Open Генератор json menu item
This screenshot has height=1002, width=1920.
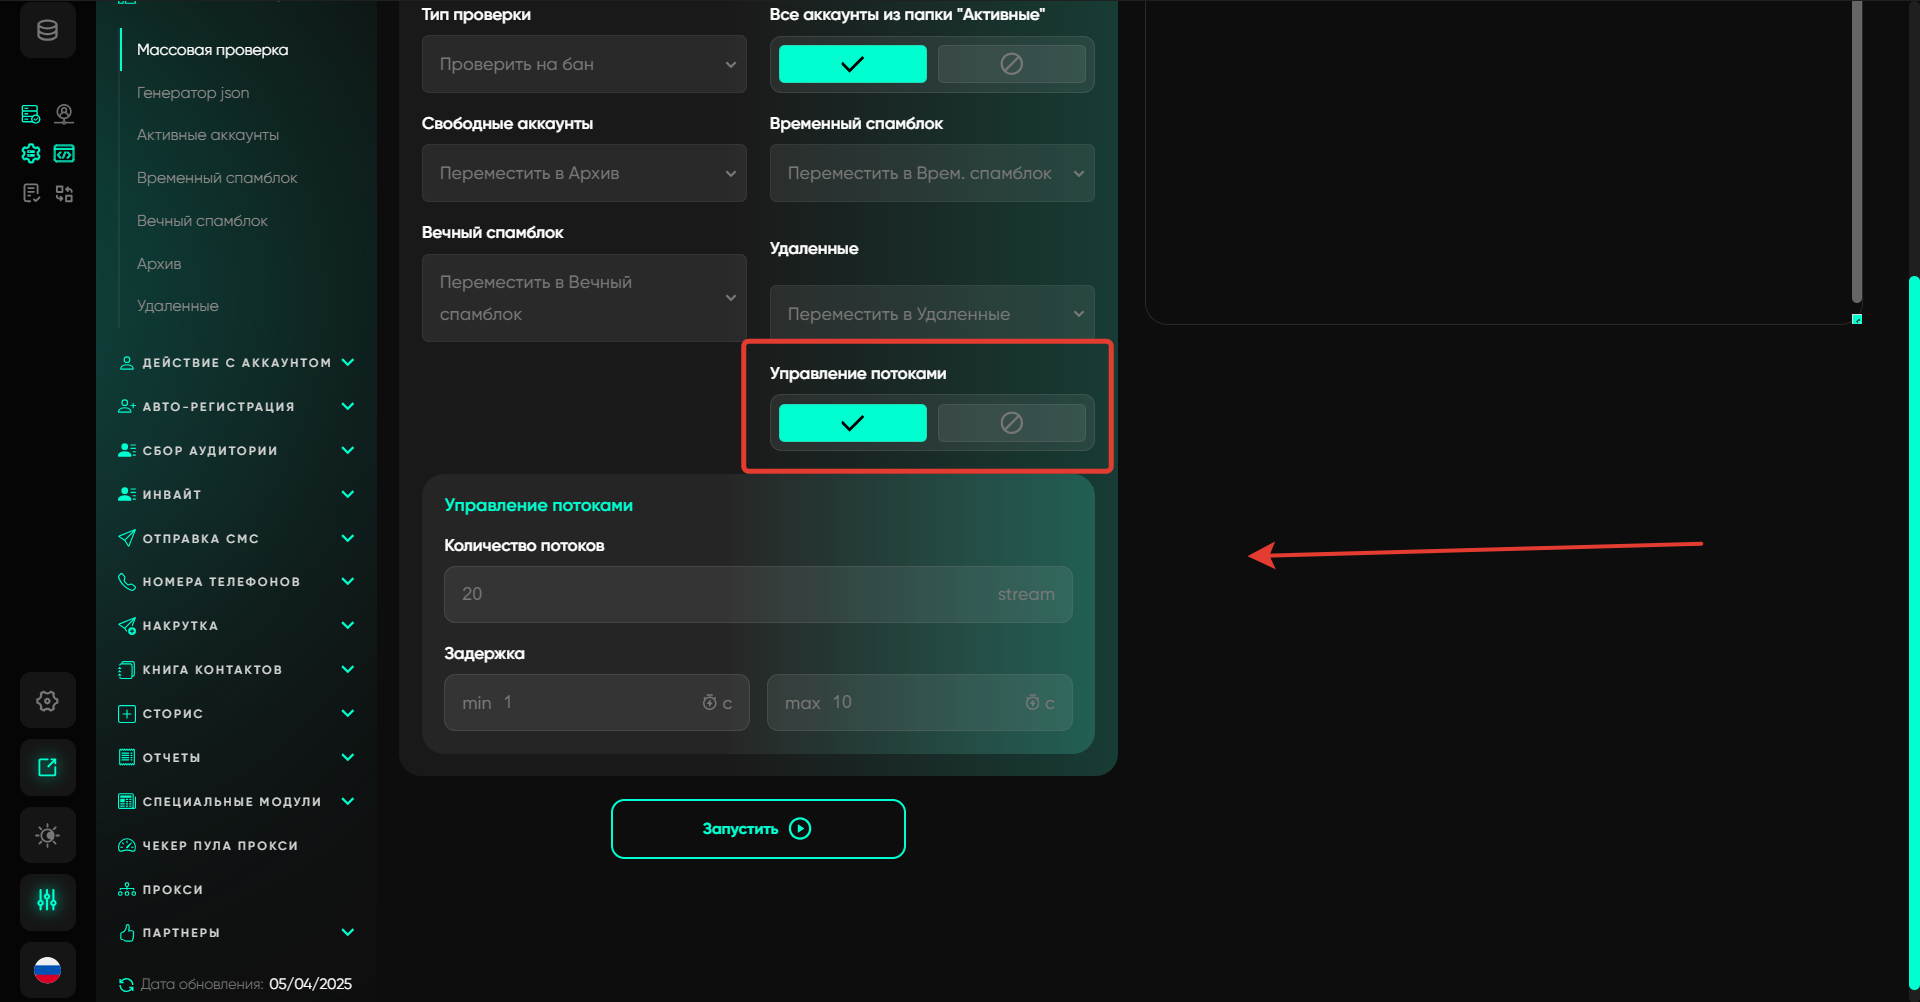[193, 93]
